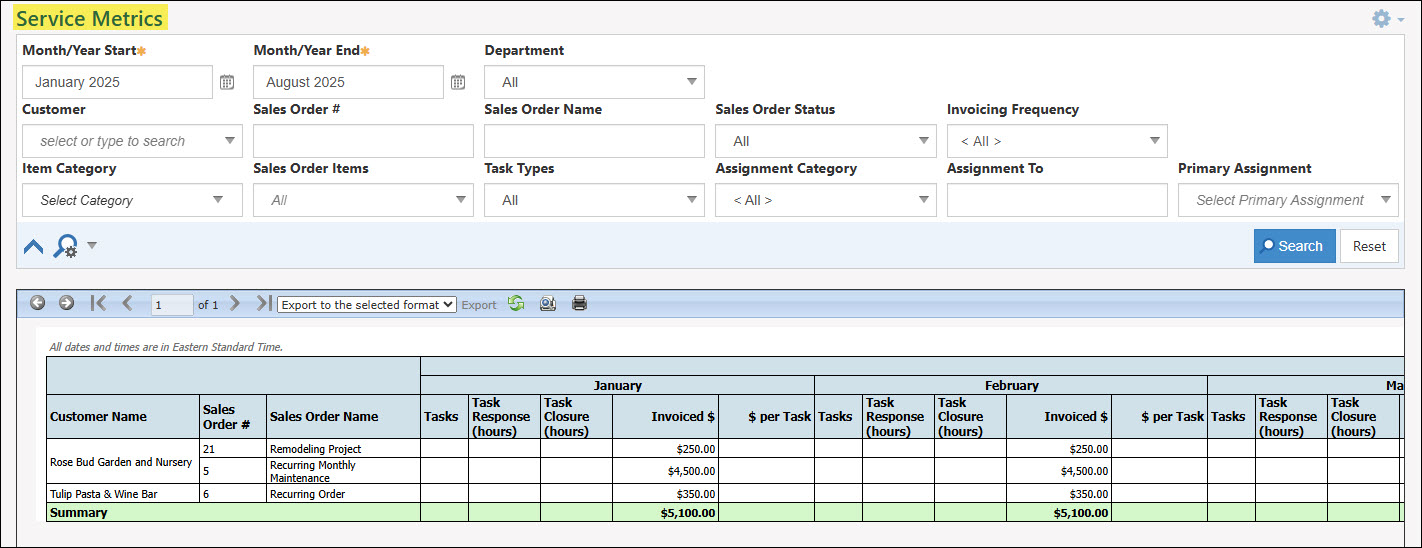Open the Sales Order Status dropdown

[x=825, y=141]
